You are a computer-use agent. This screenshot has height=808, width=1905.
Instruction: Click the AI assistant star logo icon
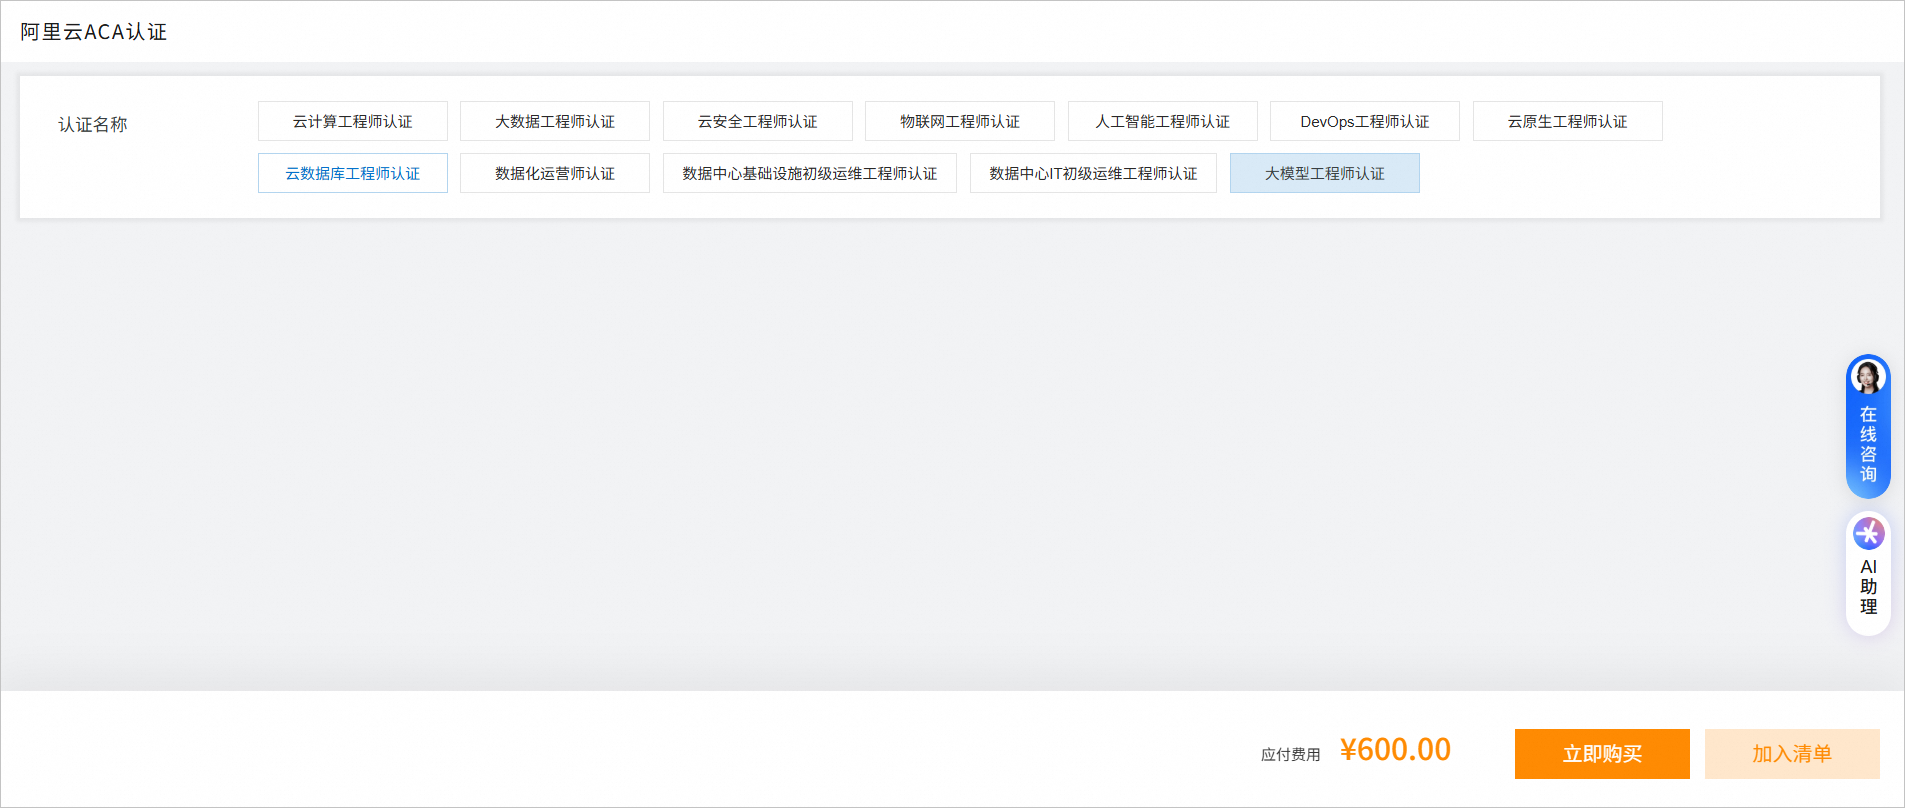pos(1868,533)
